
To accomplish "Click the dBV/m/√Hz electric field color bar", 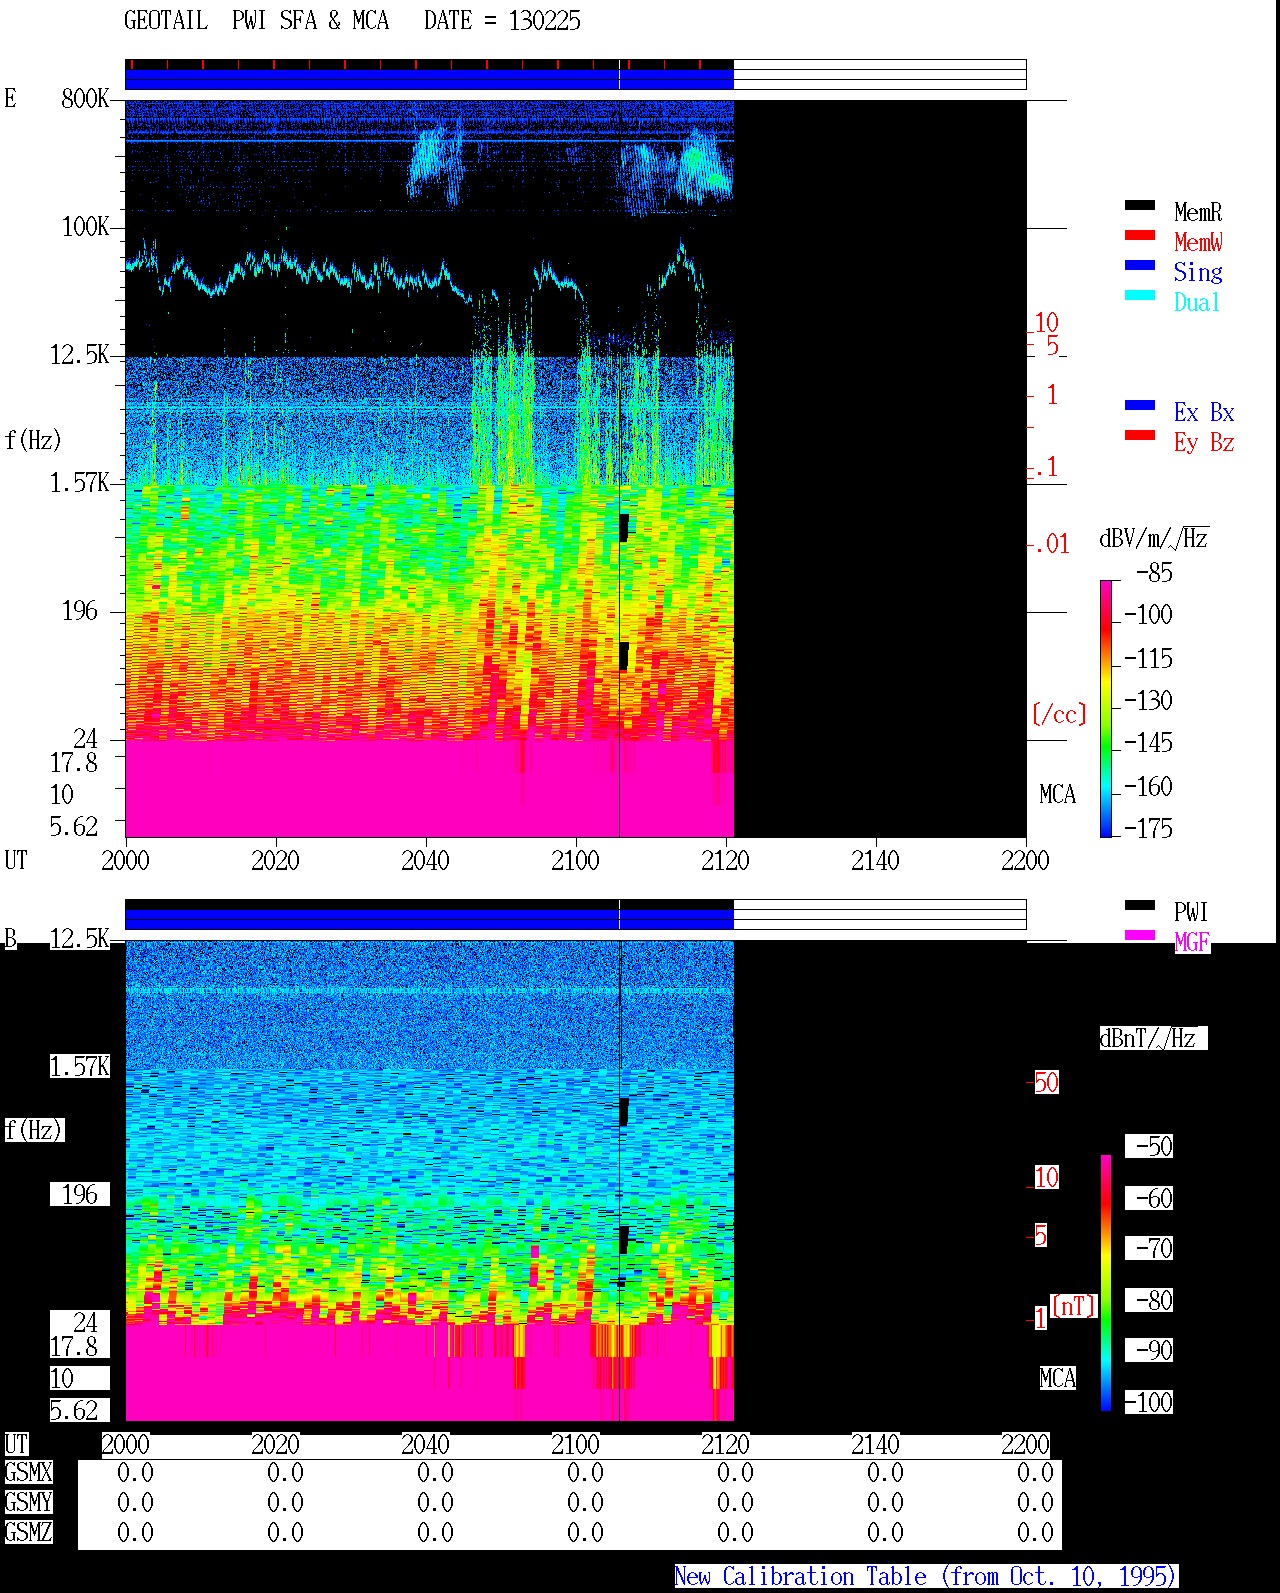I will (1106, 708).
